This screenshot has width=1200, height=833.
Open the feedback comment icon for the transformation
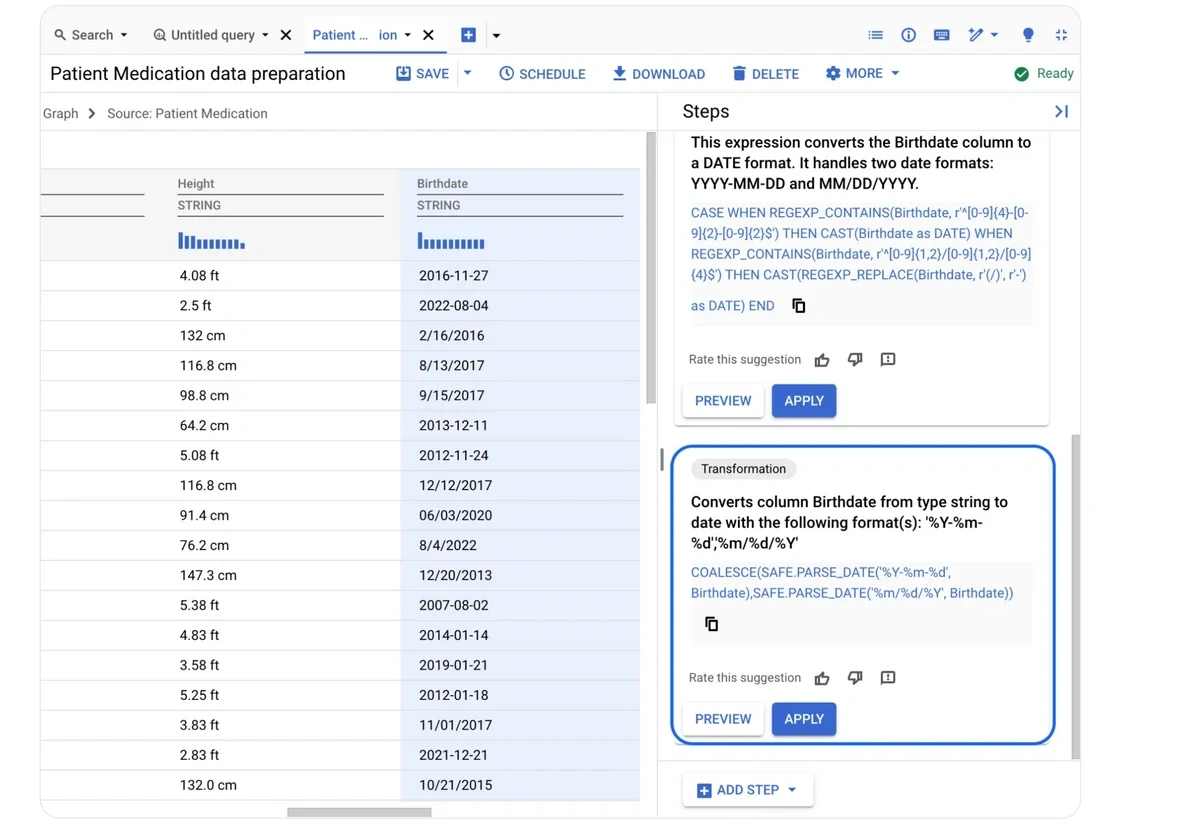point(888,677)
